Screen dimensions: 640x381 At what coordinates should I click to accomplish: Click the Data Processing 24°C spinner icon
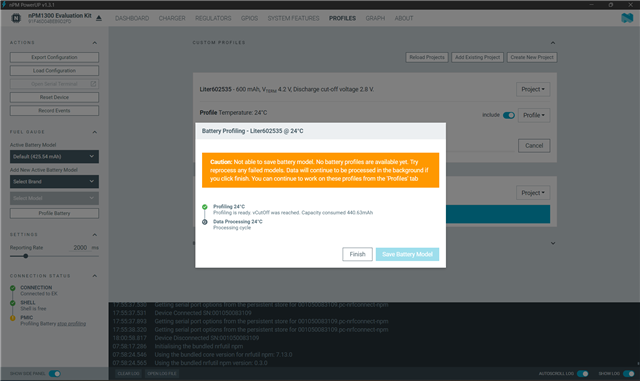[204, 222]
